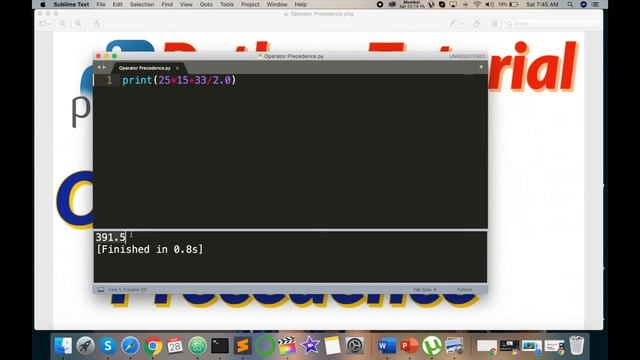Viewport: 640px width, 360px height.
Task: Select the Operator Precedence.py tab
Action: pyautogui.click(x=144, y=68)
